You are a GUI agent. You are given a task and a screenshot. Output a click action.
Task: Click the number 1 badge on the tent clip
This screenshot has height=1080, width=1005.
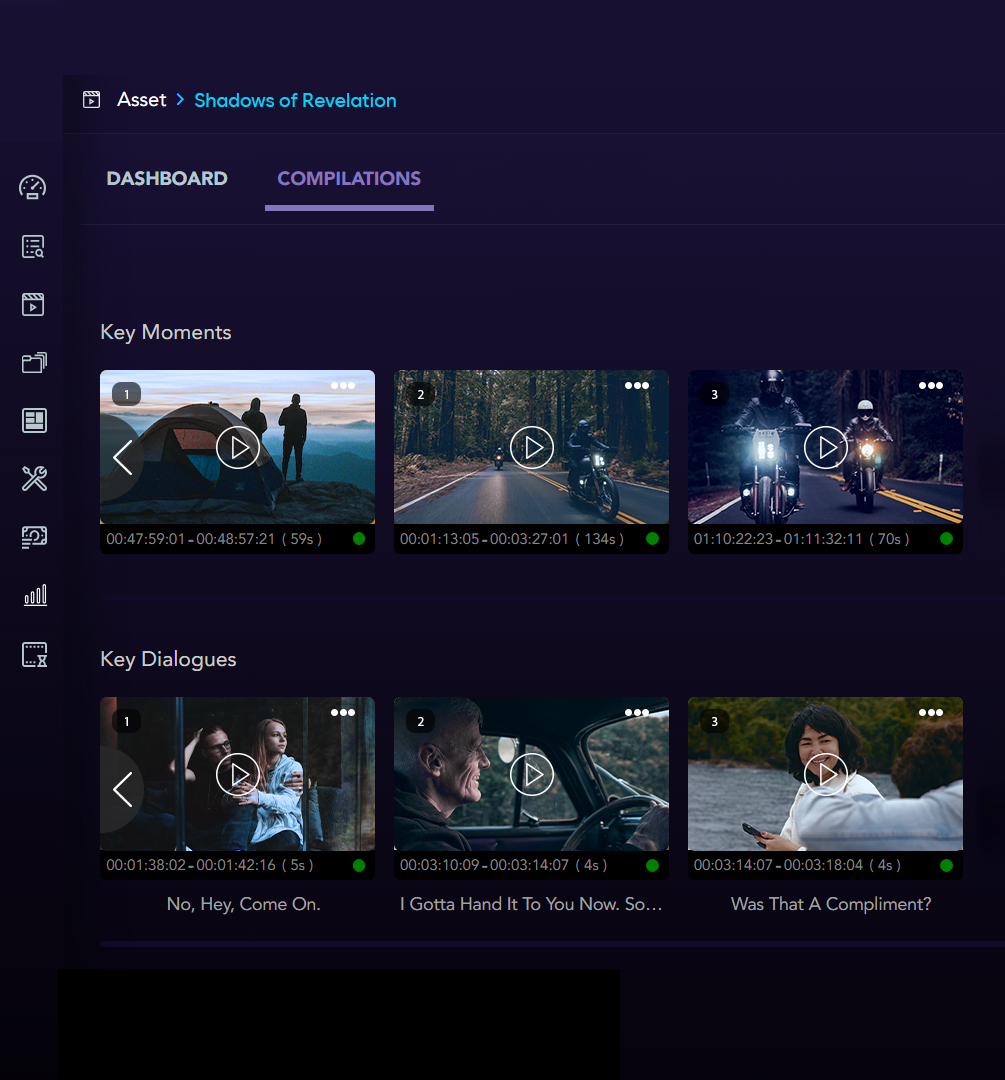(127, 394)
